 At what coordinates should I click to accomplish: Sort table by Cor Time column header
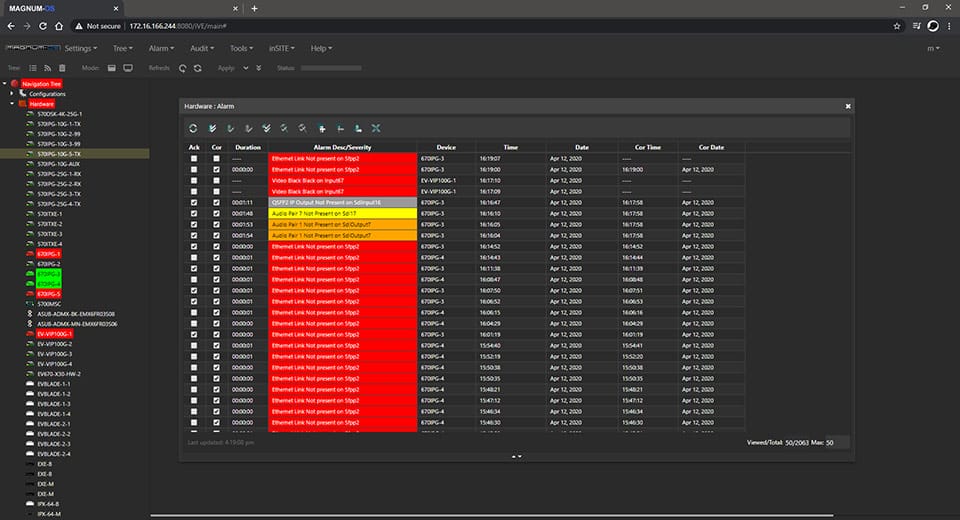coord(648,148)
